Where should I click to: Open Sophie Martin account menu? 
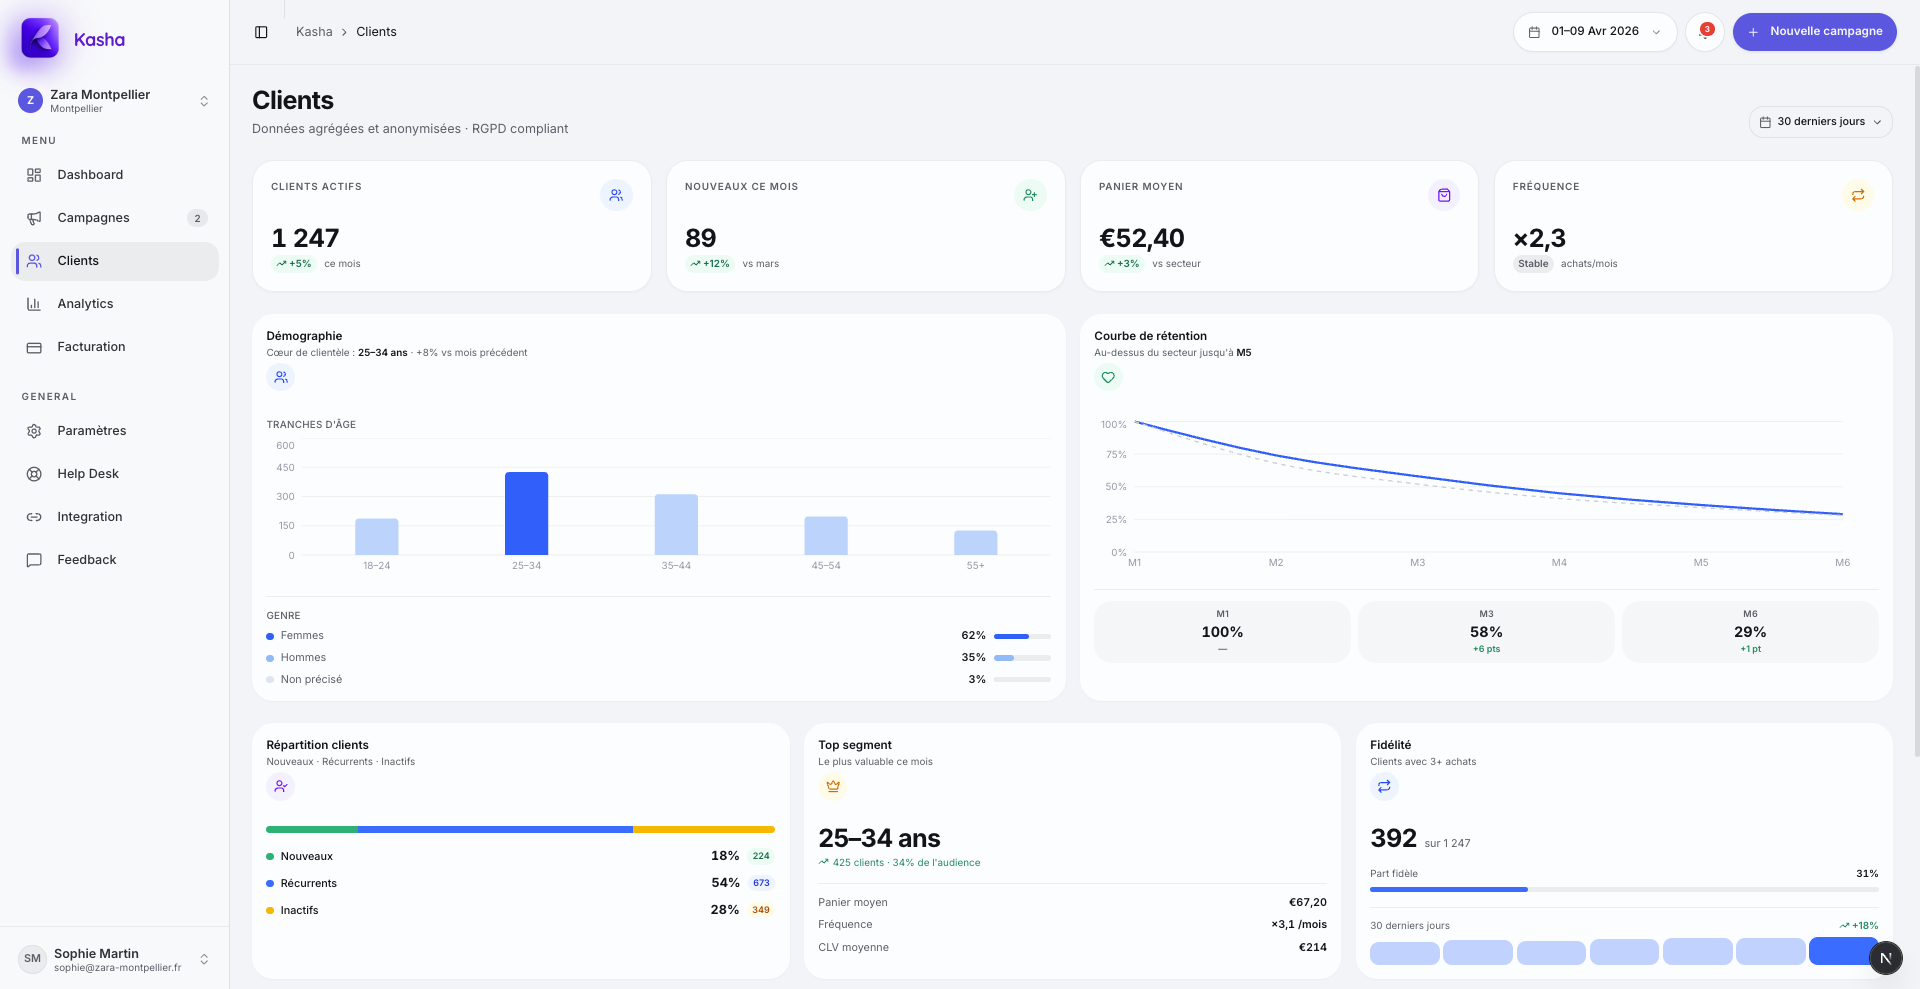tap(115, 959)
